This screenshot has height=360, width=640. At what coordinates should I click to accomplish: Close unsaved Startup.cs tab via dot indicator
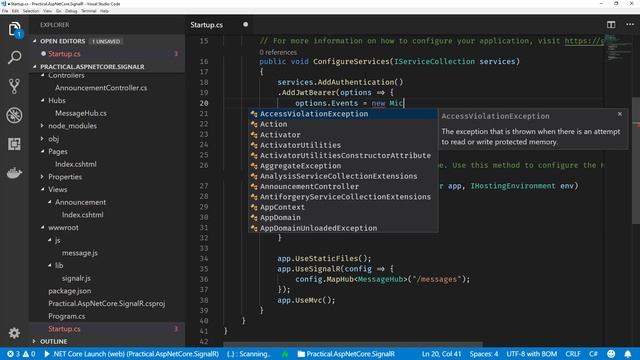tap(245, 24)
